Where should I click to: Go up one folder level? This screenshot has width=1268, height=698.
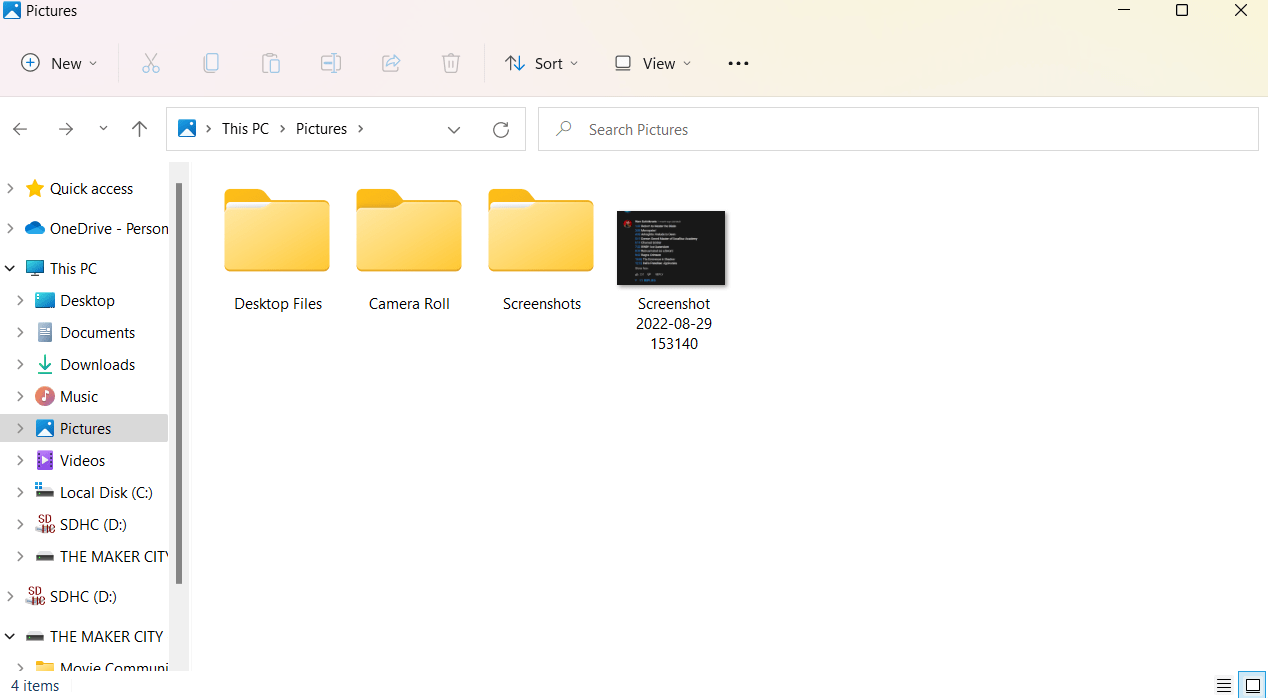click(140, 129)
